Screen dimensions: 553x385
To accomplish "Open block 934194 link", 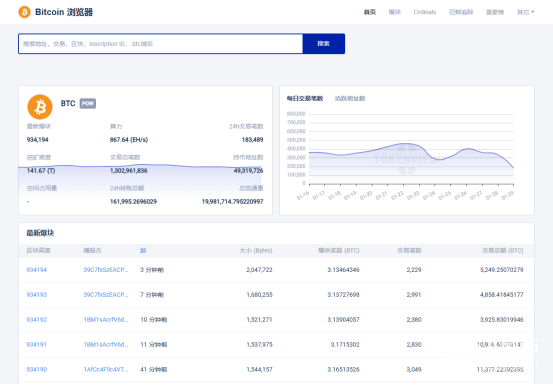I will pos(37,270).
